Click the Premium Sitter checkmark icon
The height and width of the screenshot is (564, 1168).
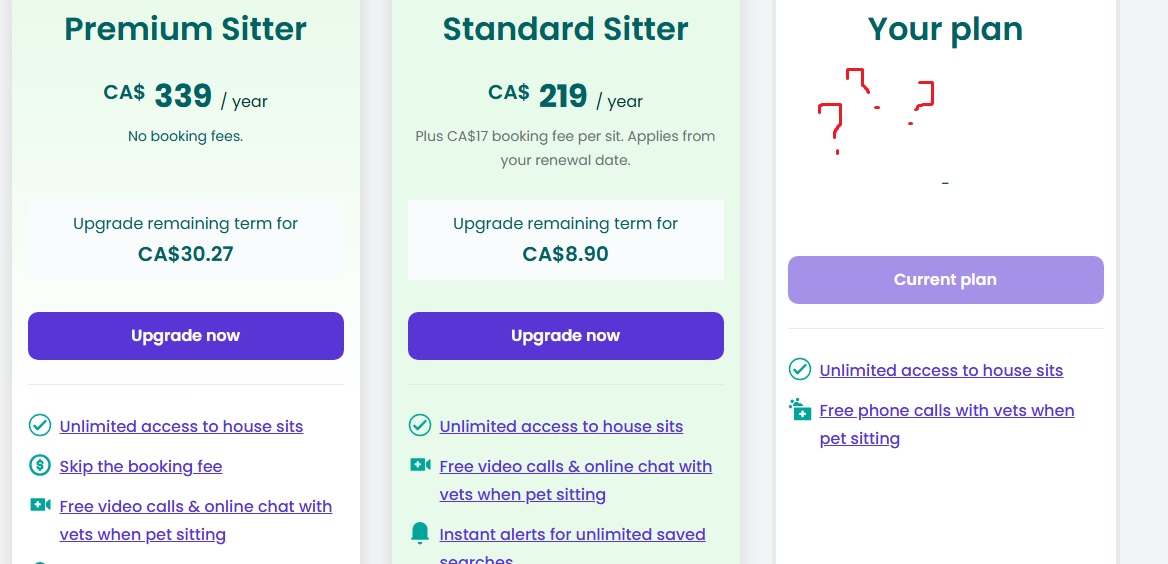pos(40,426)
